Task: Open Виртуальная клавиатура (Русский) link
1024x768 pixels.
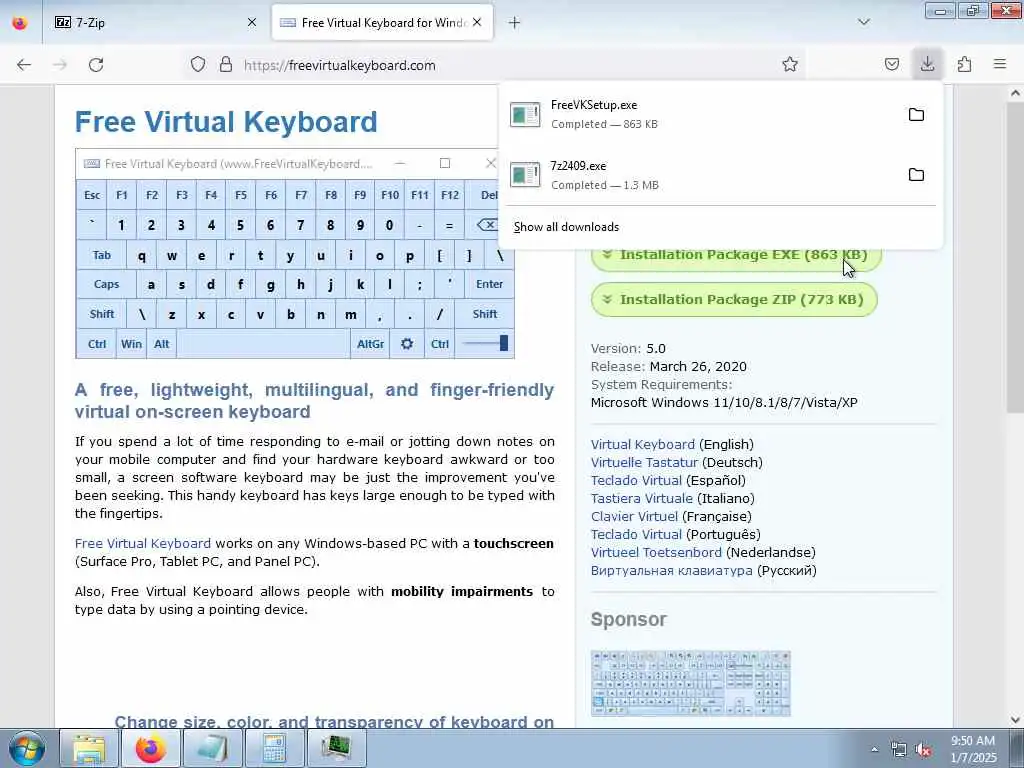Action: pyautogui.click(x=671, y=570)
